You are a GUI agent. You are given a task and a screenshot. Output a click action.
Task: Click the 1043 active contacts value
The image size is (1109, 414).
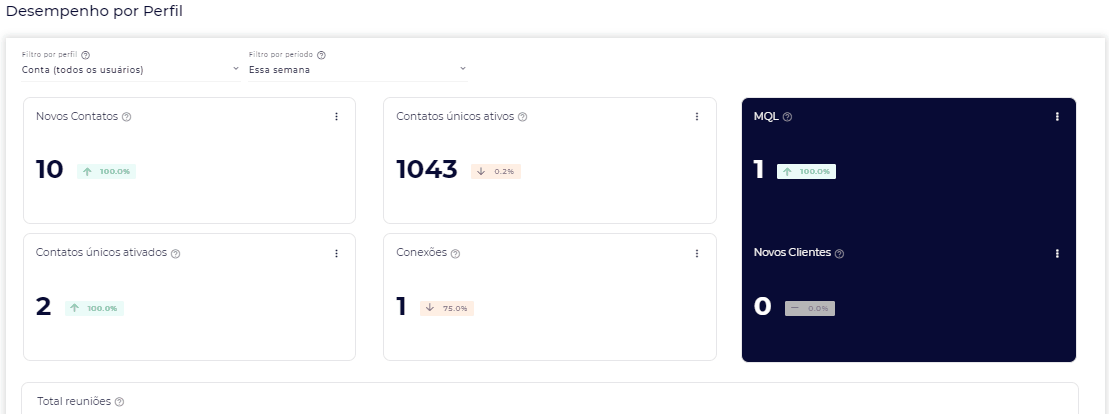[427, 170]
